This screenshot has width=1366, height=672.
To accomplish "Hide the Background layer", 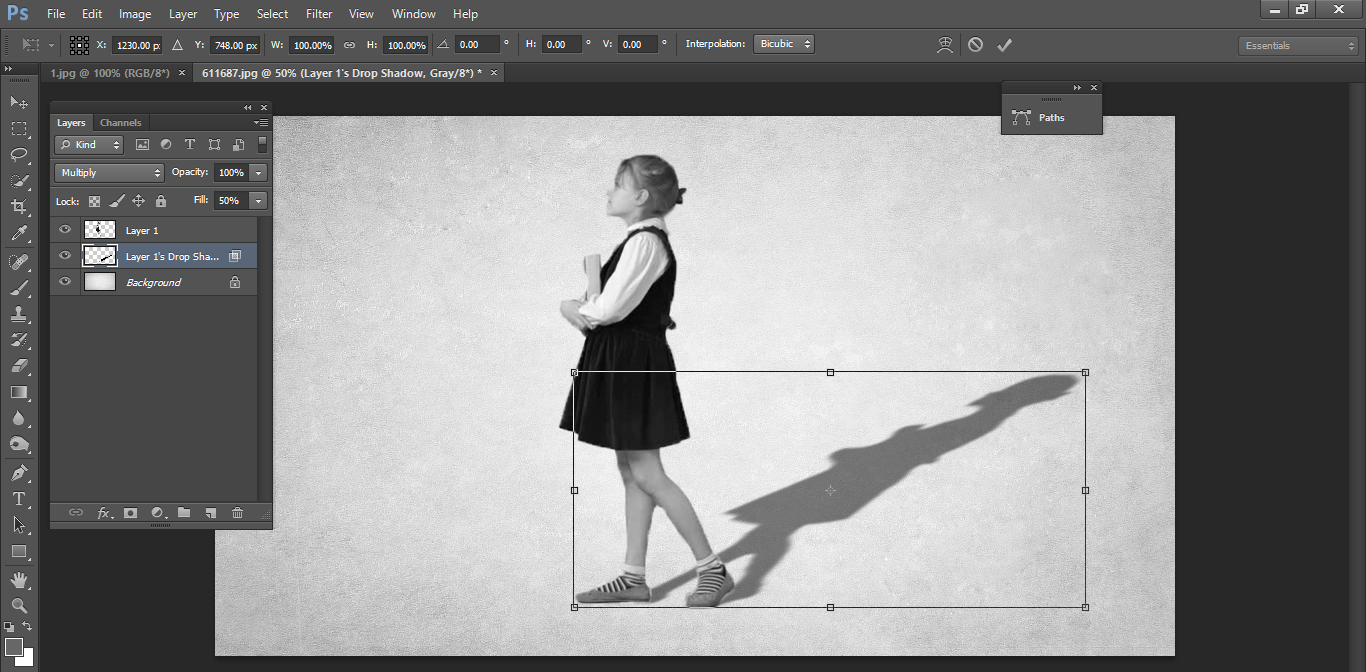I will point(64,281).
